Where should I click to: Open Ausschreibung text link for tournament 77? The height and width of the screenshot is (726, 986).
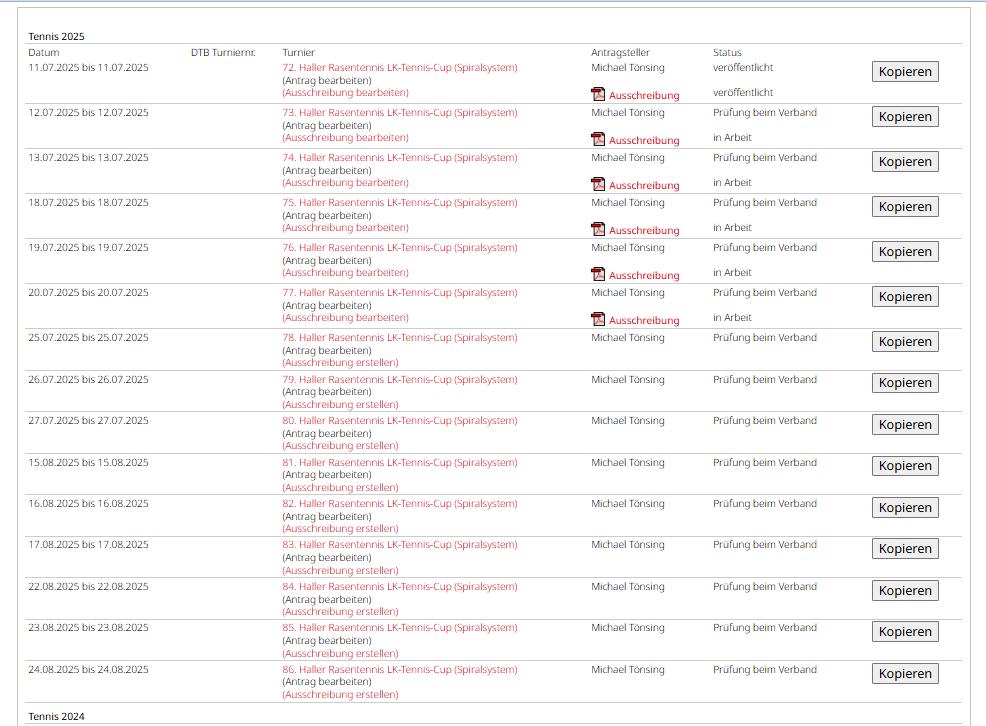pos(644,321)
